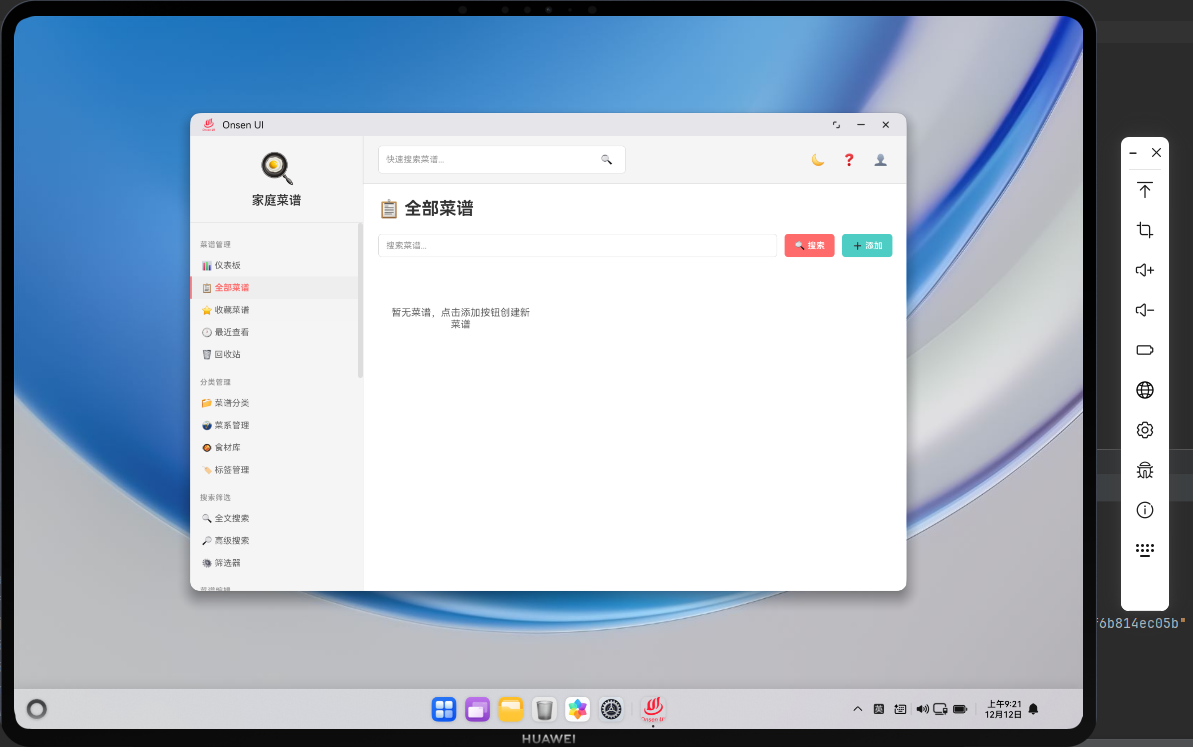Click the magnifier icon in quick search bar
Screen dimensions: 1193x747
click(607, 159)
